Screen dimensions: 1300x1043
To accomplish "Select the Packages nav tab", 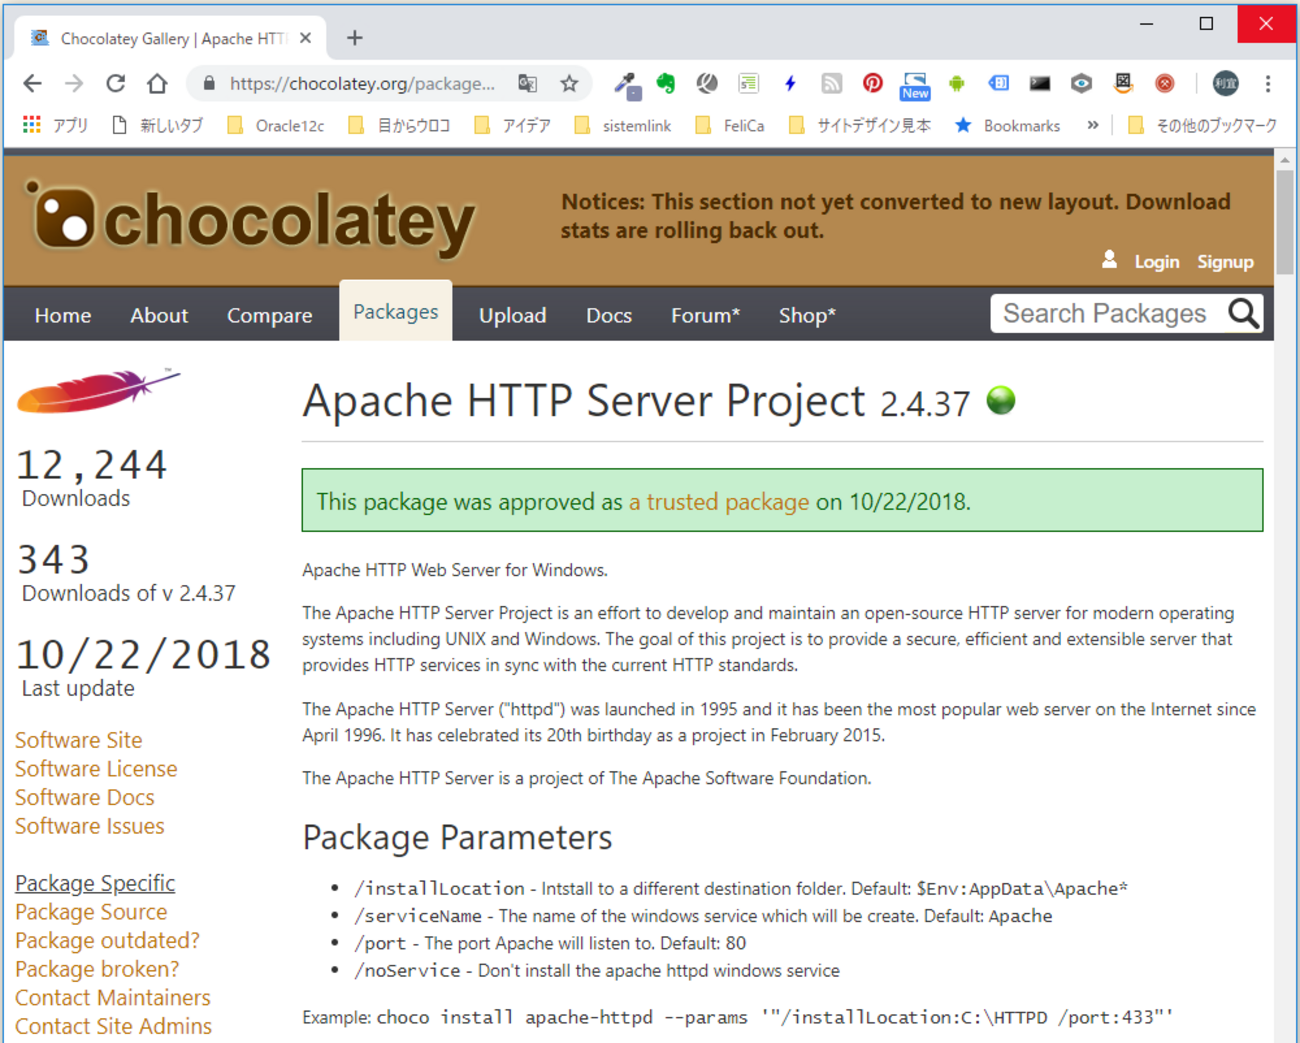I will click(x=396, y=311).
